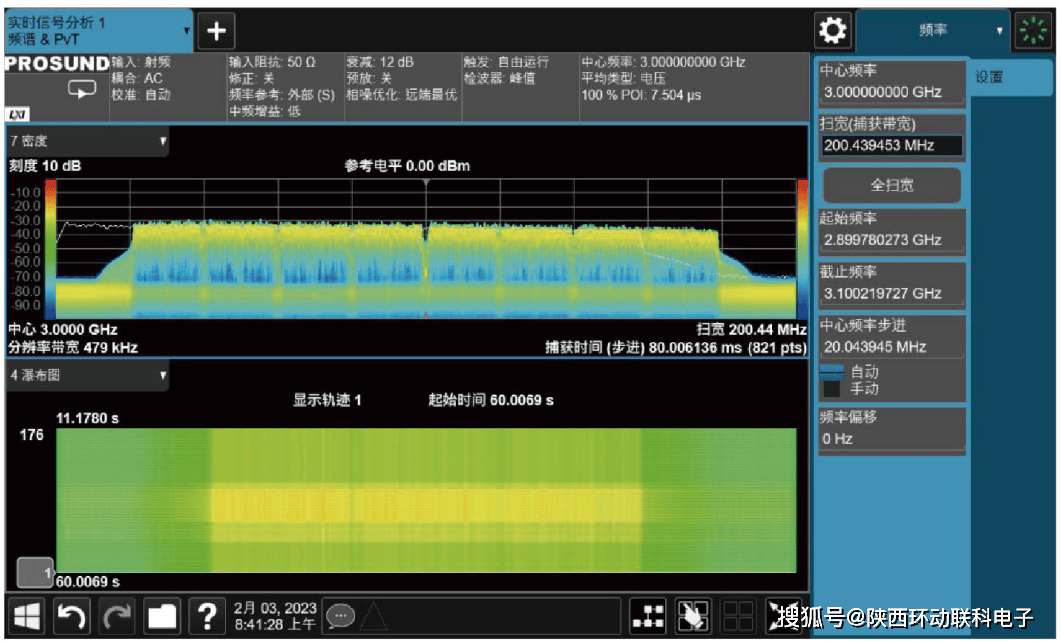This screenshot has height=642, width=1060.
Task: Click the 扫宽 200.439453 MHz input field
Action: (892, 146)
